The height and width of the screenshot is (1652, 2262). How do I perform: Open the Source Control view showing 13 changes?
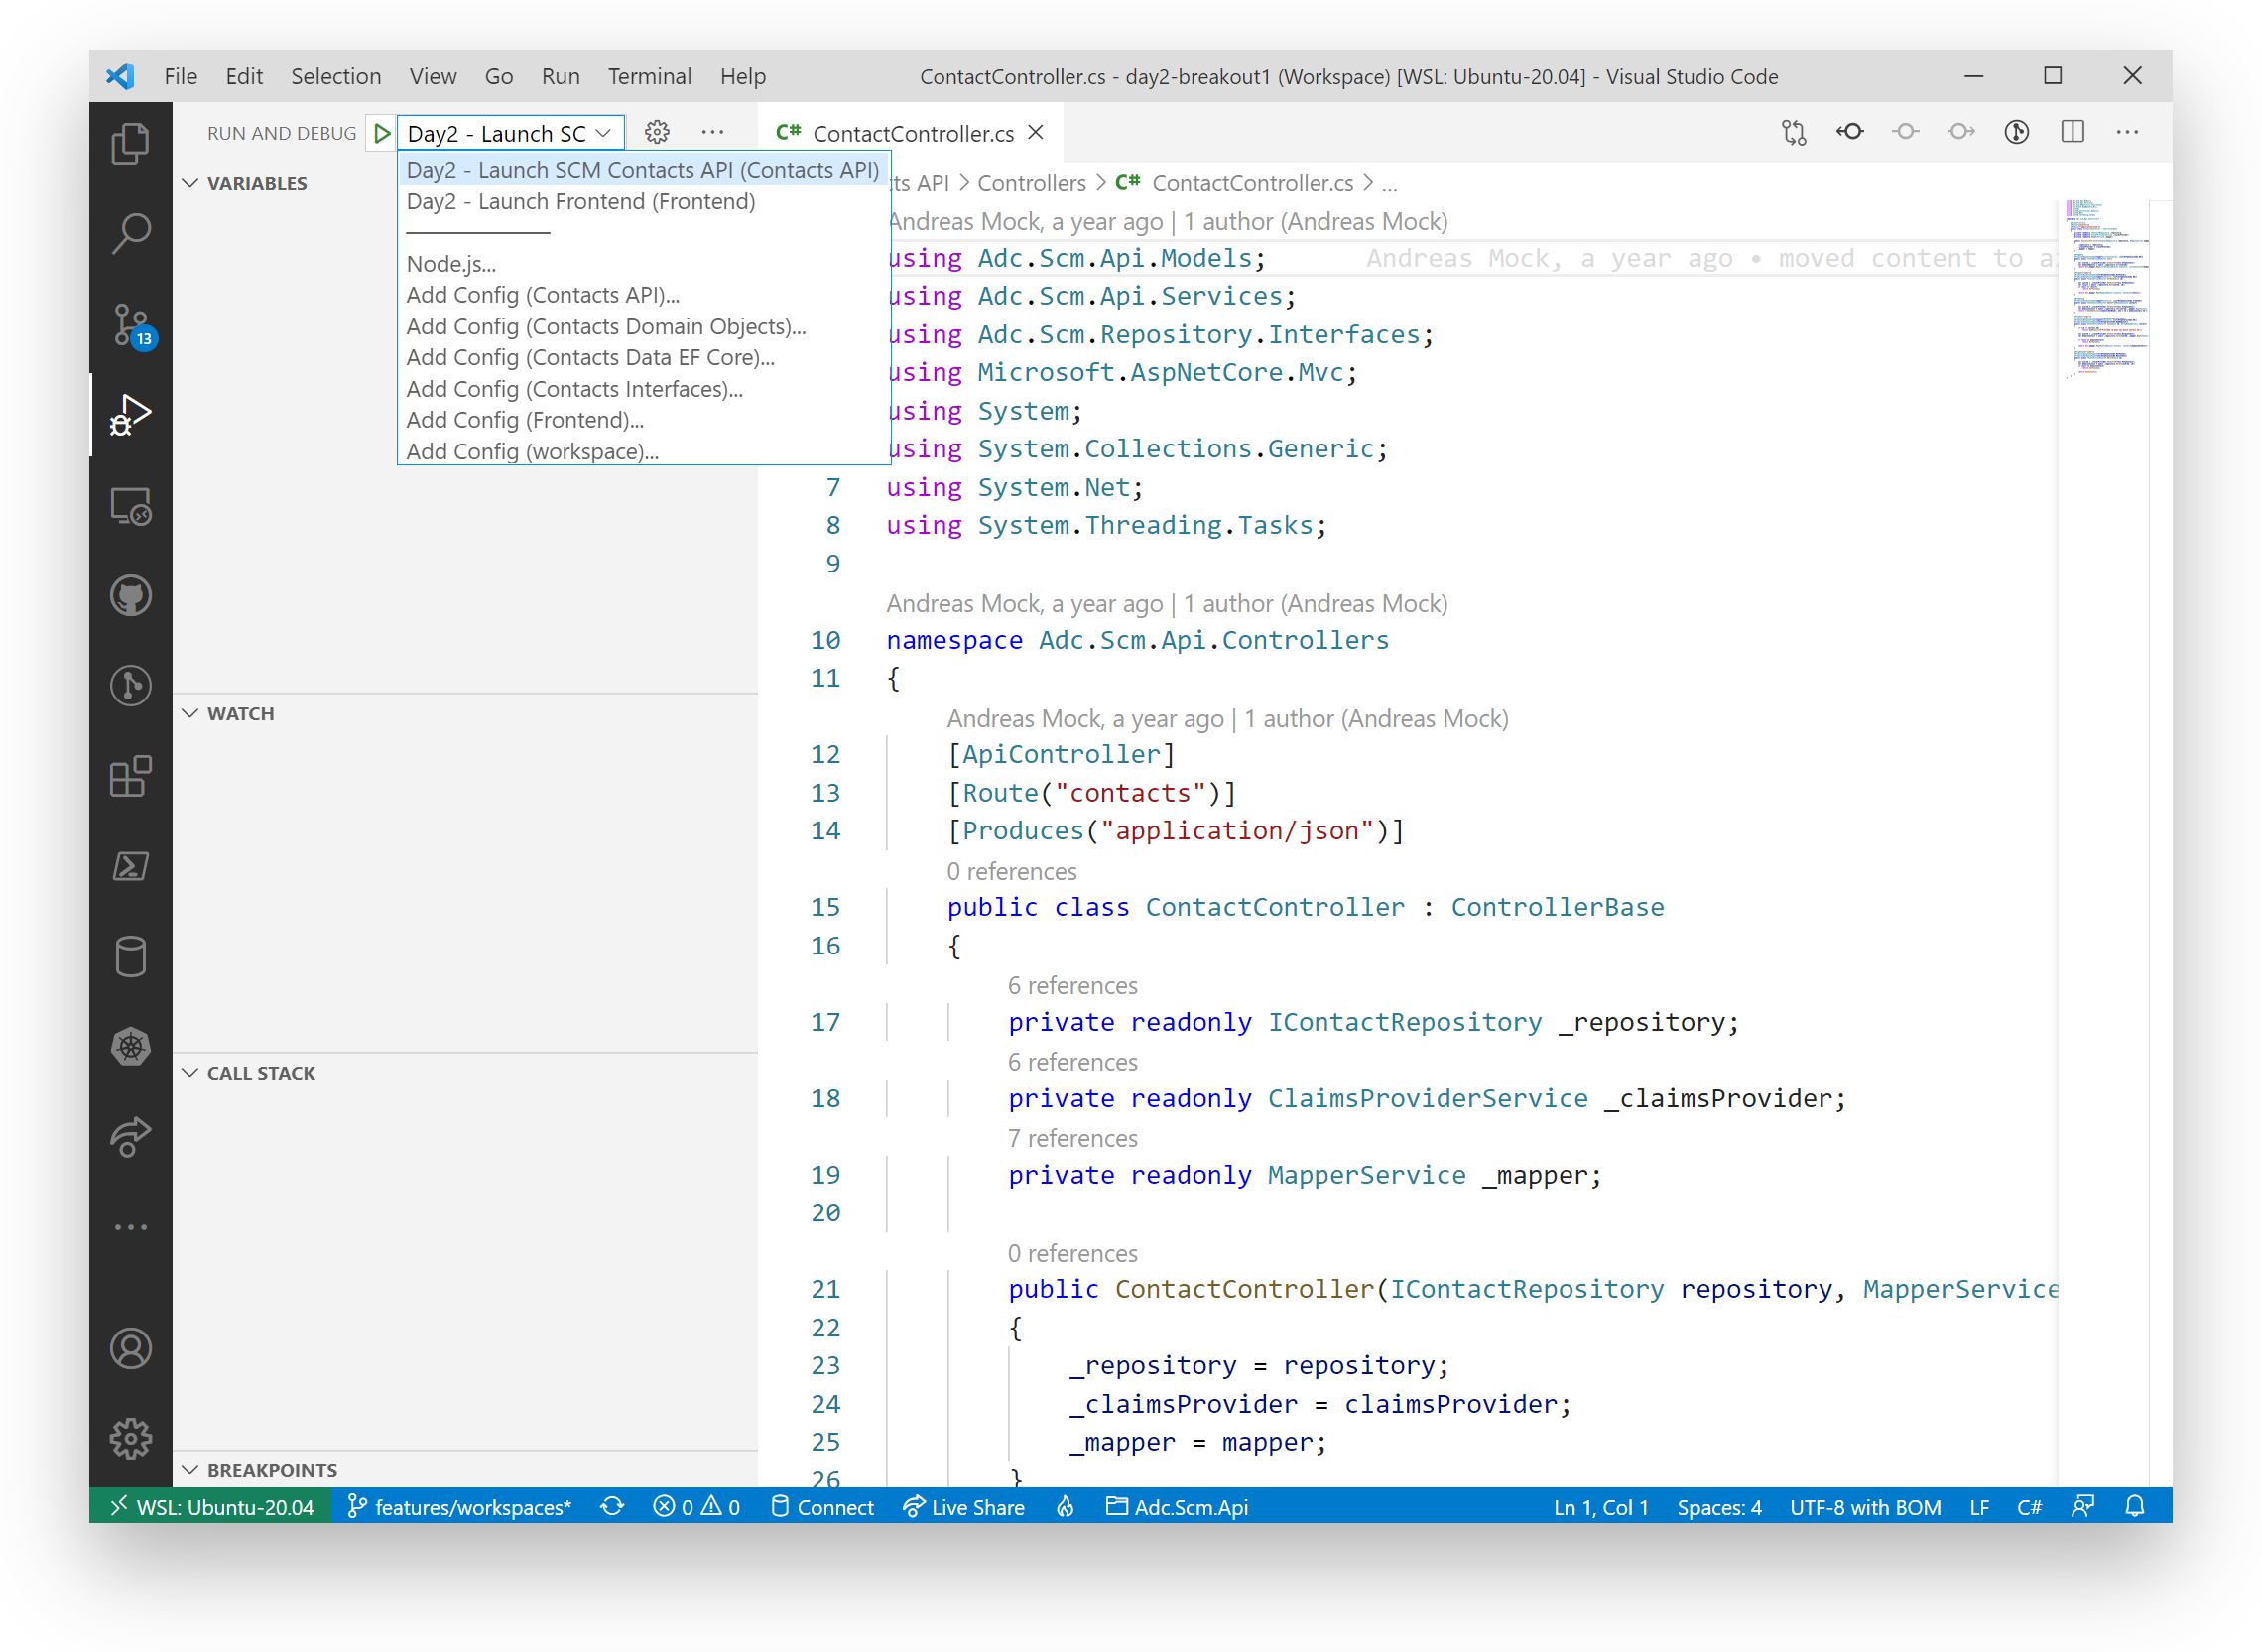[x=130, y=324]
